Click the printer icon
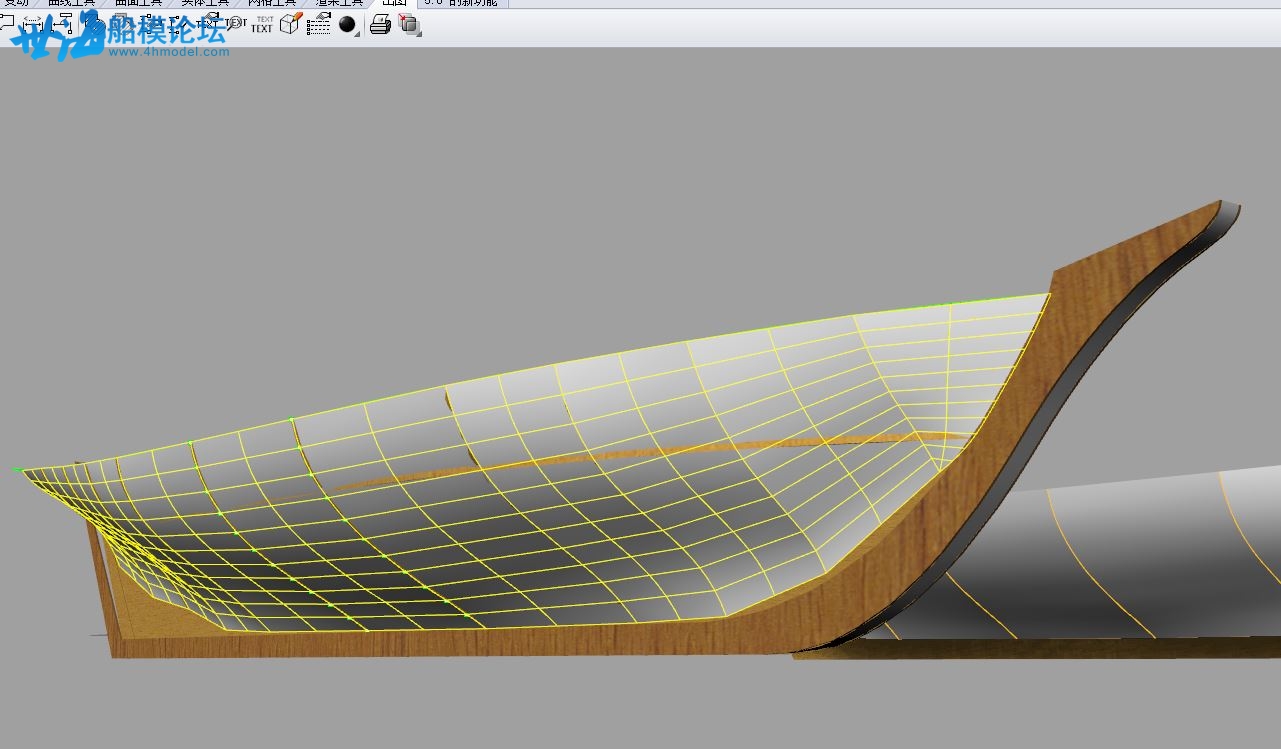 click(380, 24)
